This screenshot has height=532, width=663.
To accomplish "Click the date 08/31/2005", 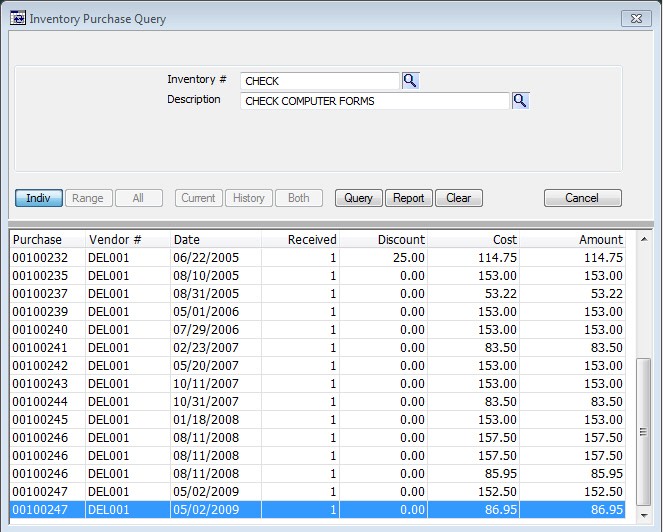I will pos(206,293).
